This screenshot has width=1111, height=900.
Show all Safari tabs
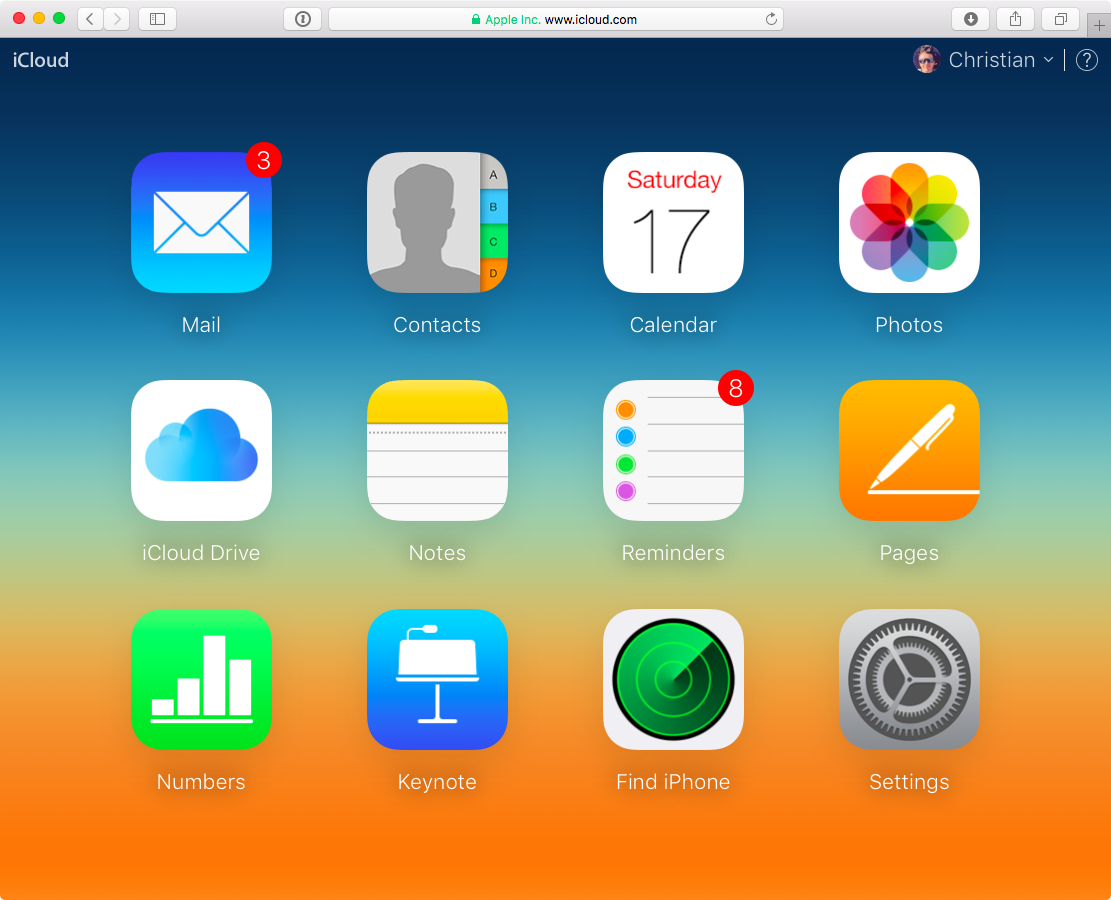[x=1060, y=19]
